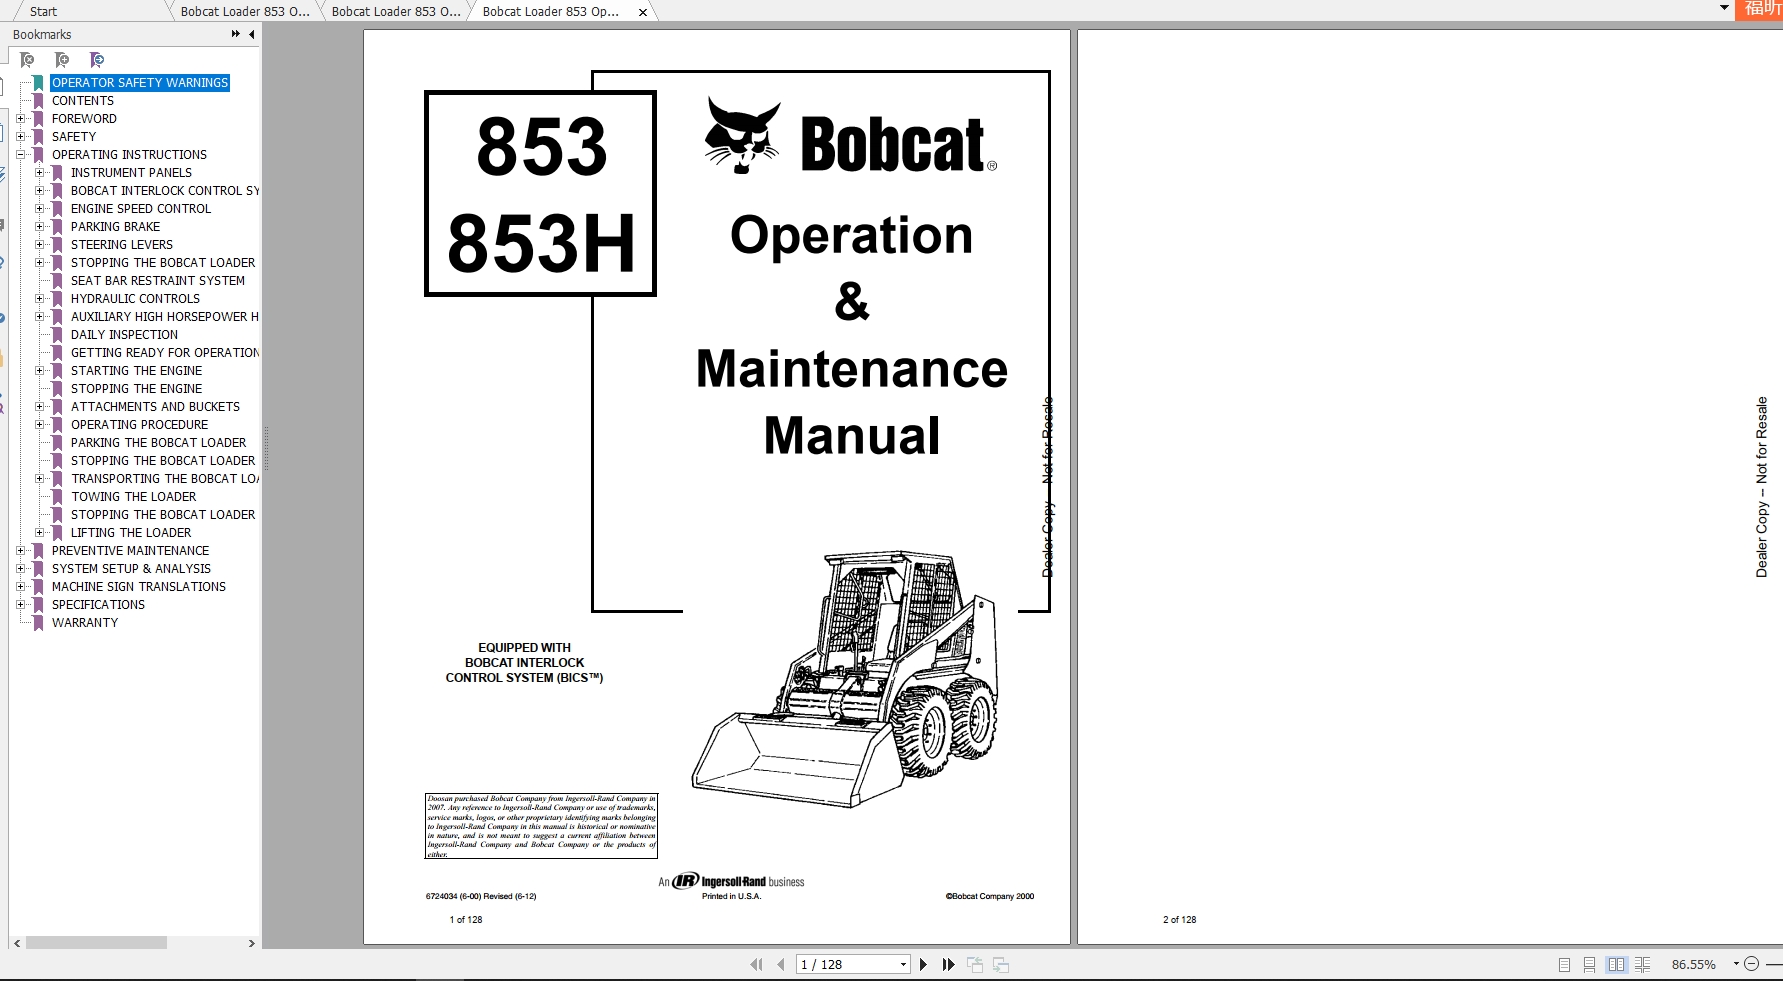Go to previous view

973,964
